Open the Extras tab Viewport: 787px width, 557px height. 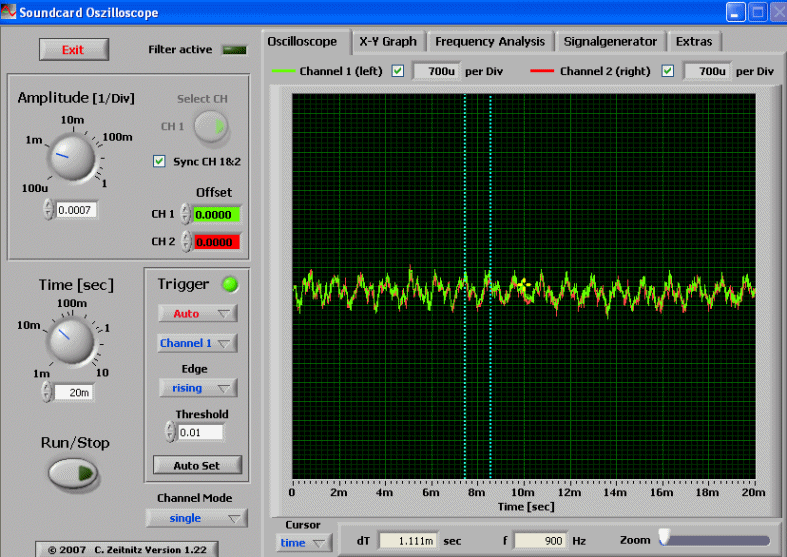(694, 42)
